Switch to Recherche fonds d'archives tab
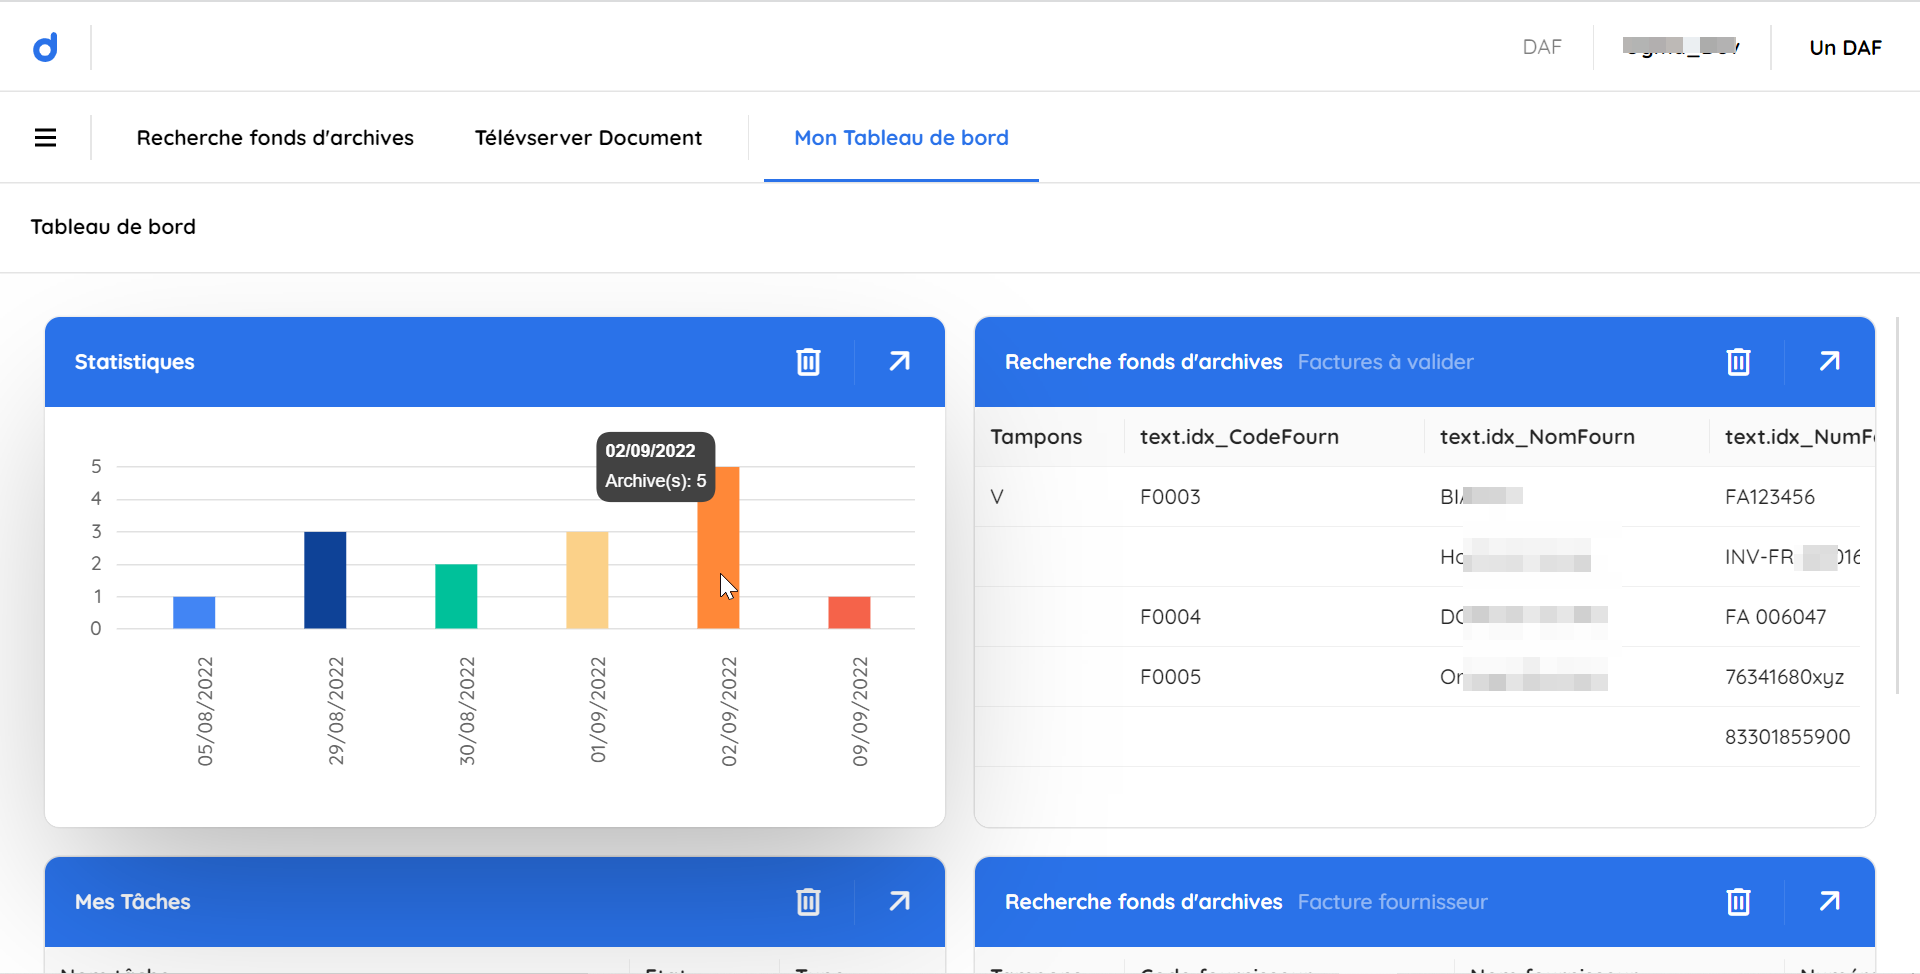Viewport: 1920px width, 974px height. point(275,138)
